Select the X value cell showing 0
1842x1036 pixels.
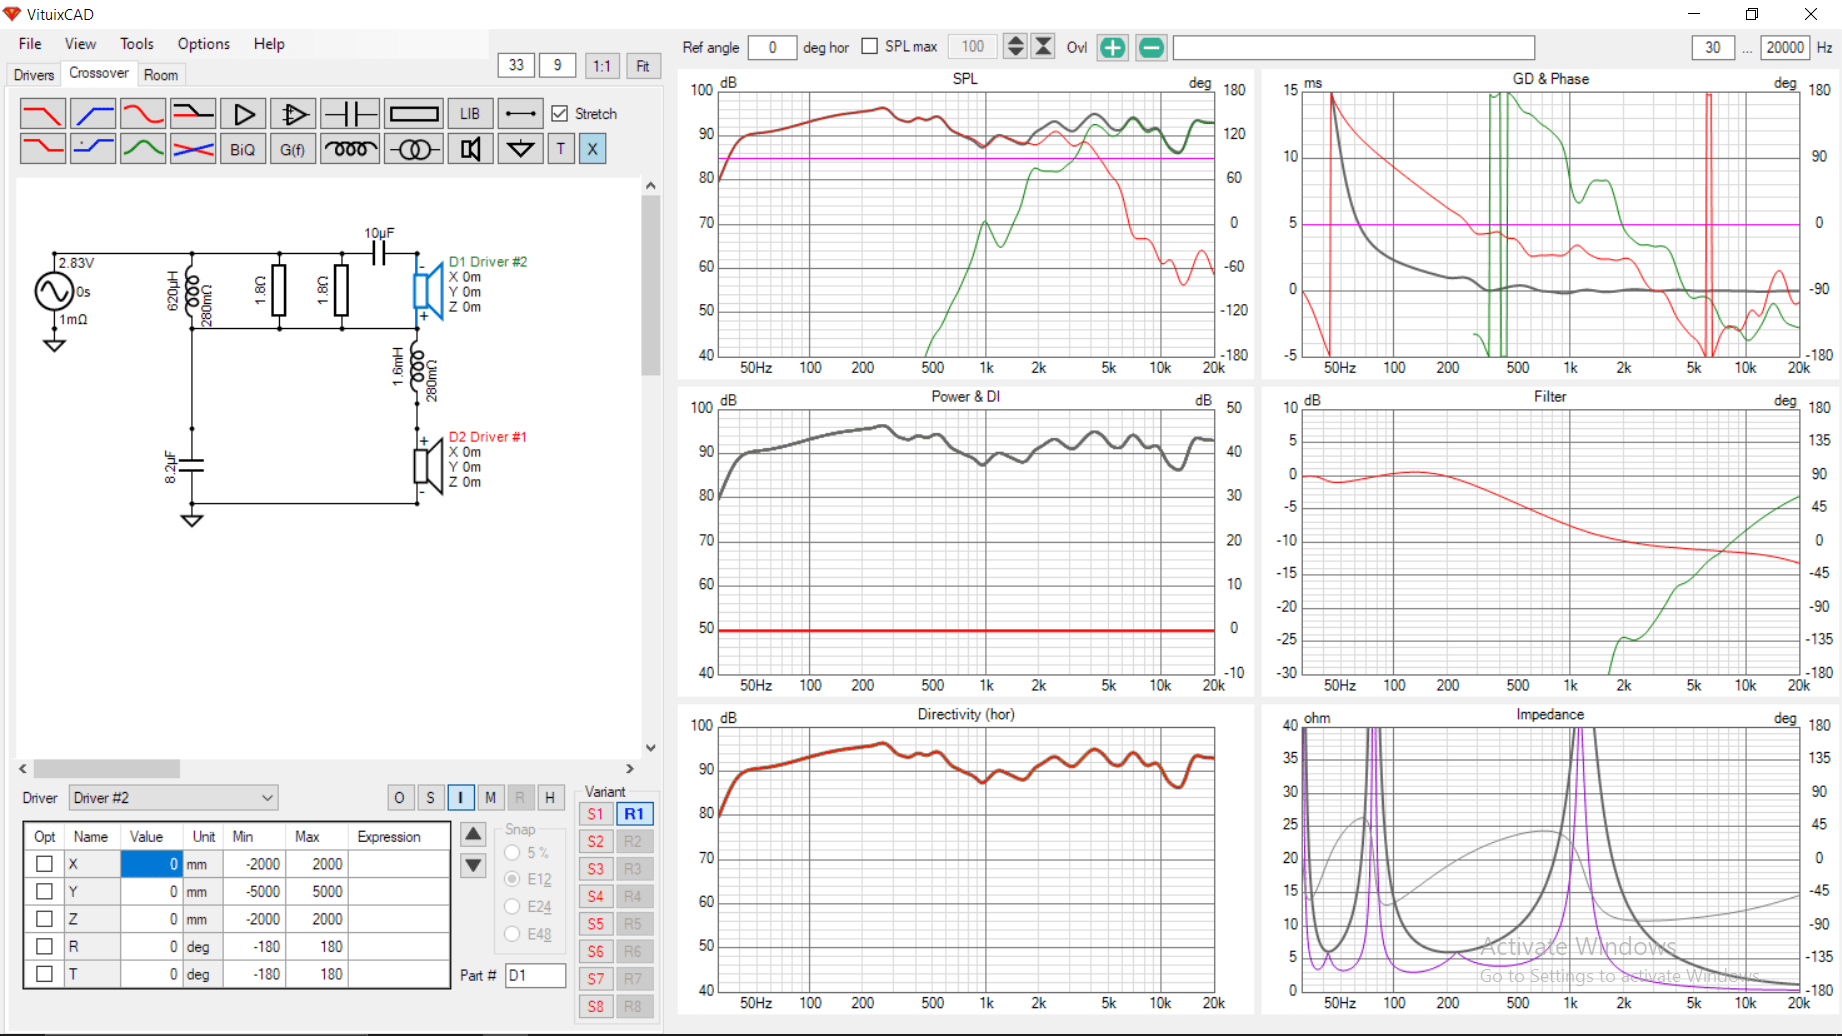click(x=151, y=864)
